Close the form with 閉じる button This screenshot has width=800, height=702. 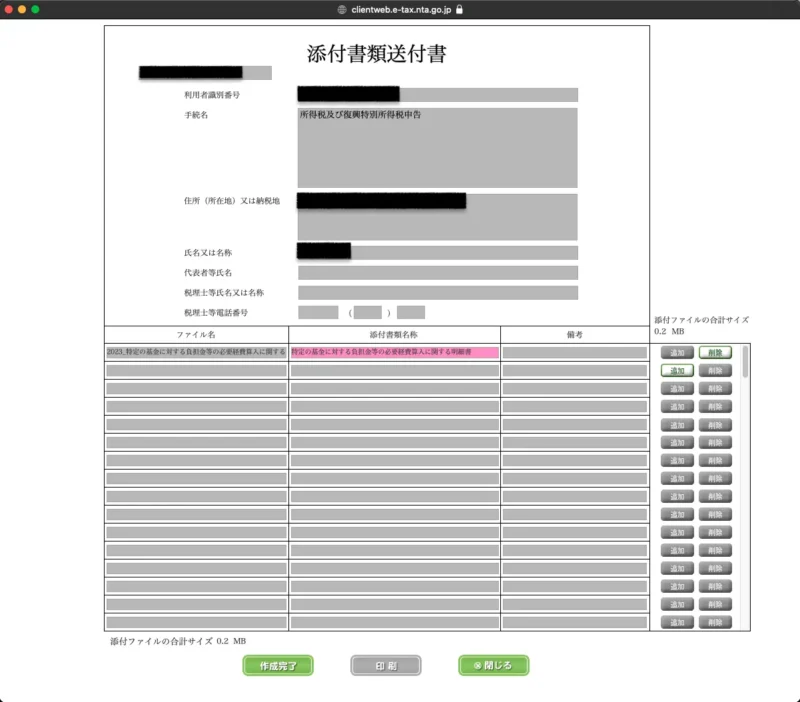coord(493,665)
